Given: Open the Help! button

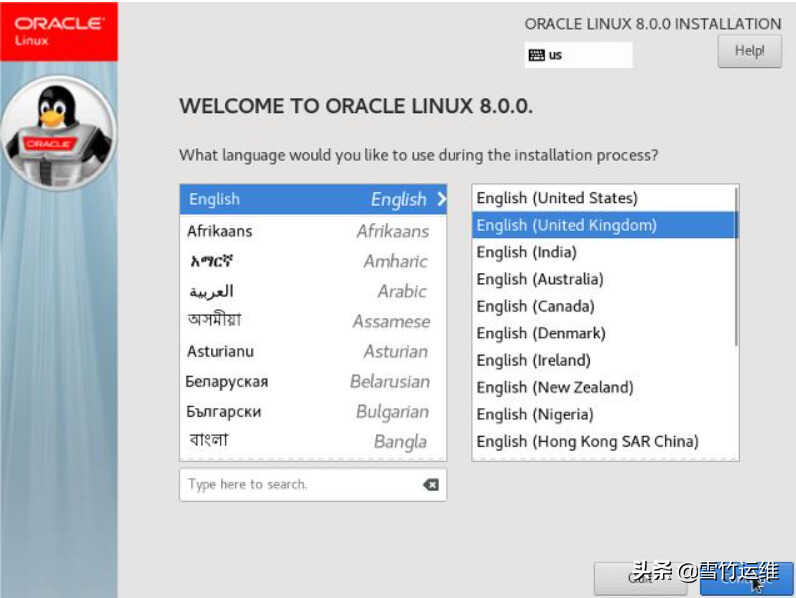Looking at the screenshot, I should [x=749, y=51].
